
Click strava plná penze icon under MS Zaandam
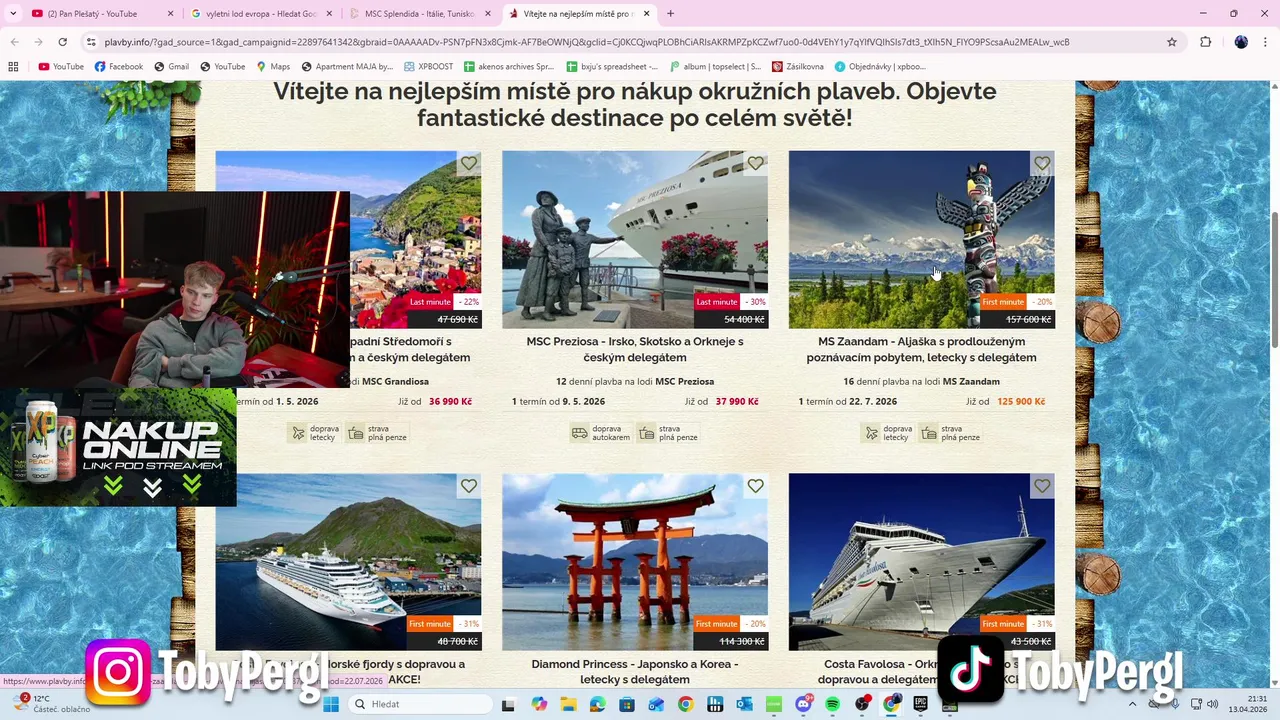tap(929, 433)
